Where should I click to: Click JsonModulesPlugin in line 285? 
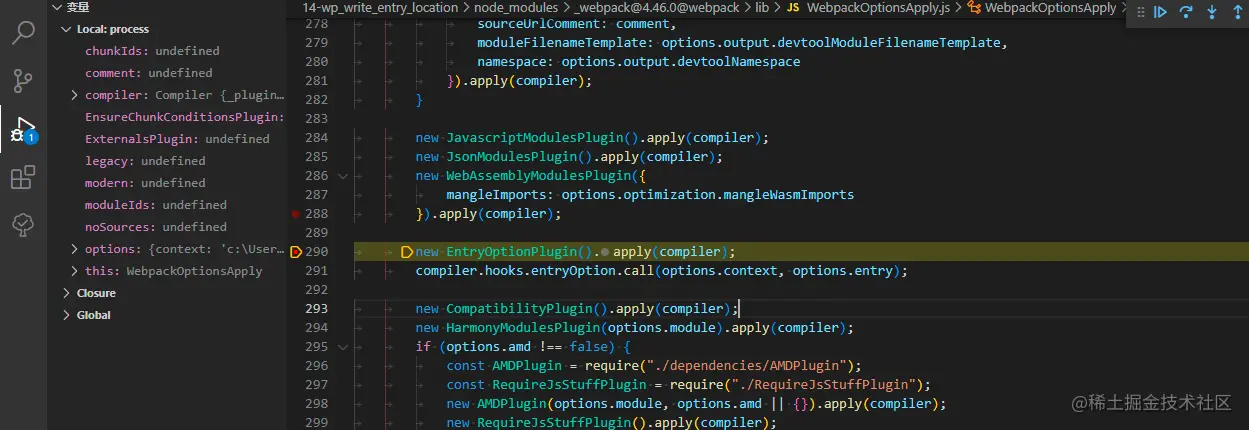coord(512,156)
